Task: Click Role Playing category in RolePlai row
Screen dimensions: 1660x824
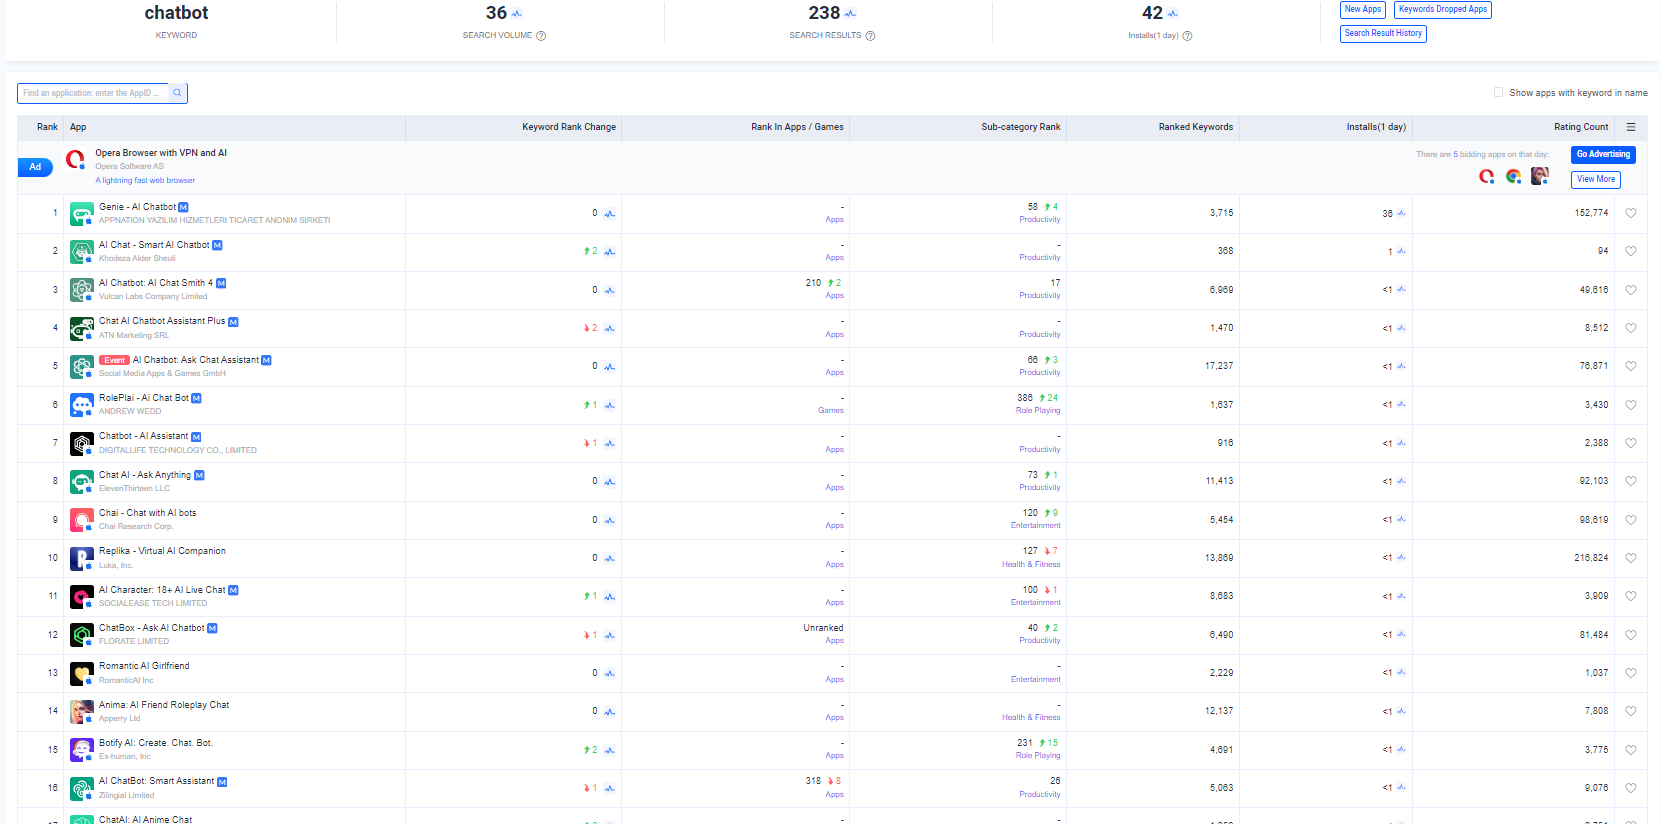Action: [1038, 411]
